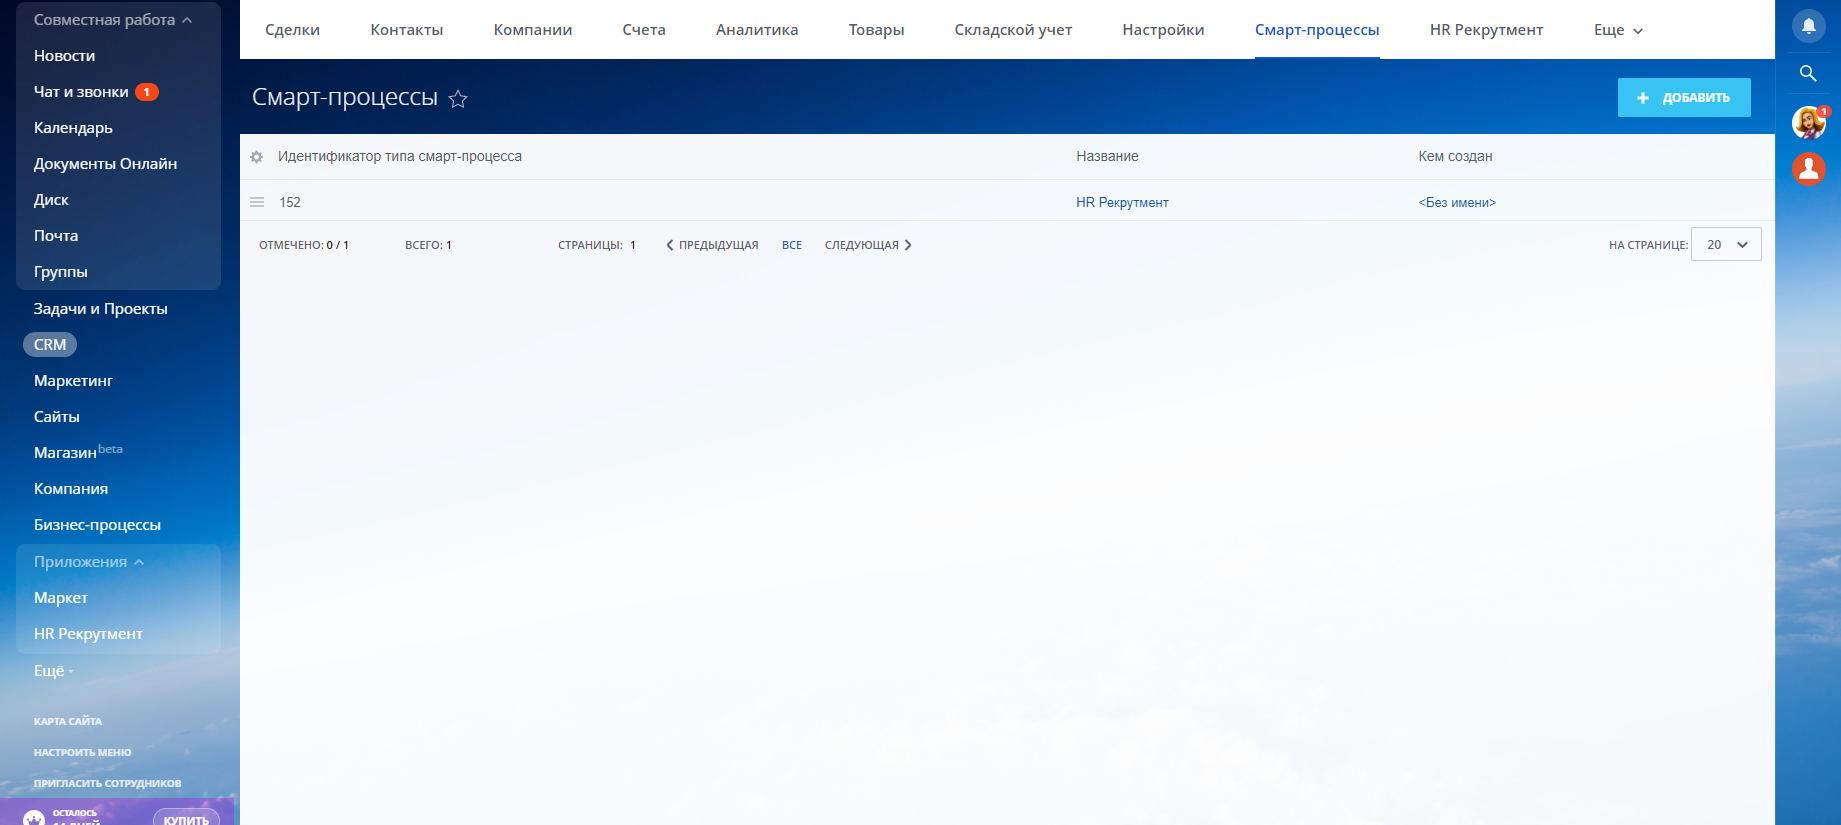Open the notifications bell
The image size is (1841, 825).
pos(1808,26)
